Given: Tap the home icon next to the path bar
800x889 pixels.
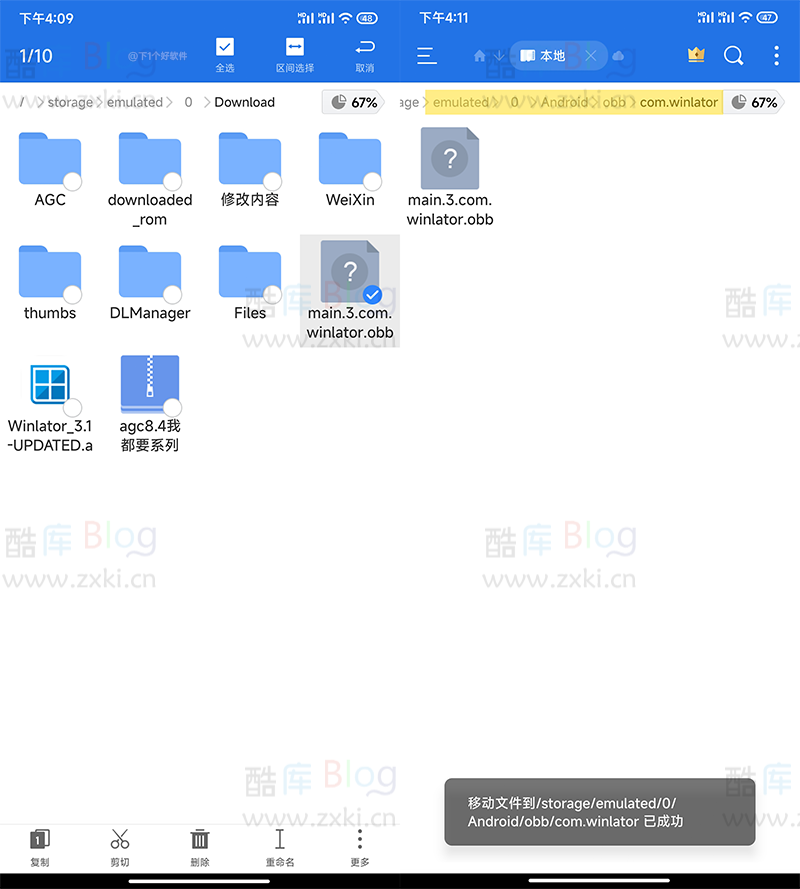Looking at the screenshot, I should tap(479, 57).
